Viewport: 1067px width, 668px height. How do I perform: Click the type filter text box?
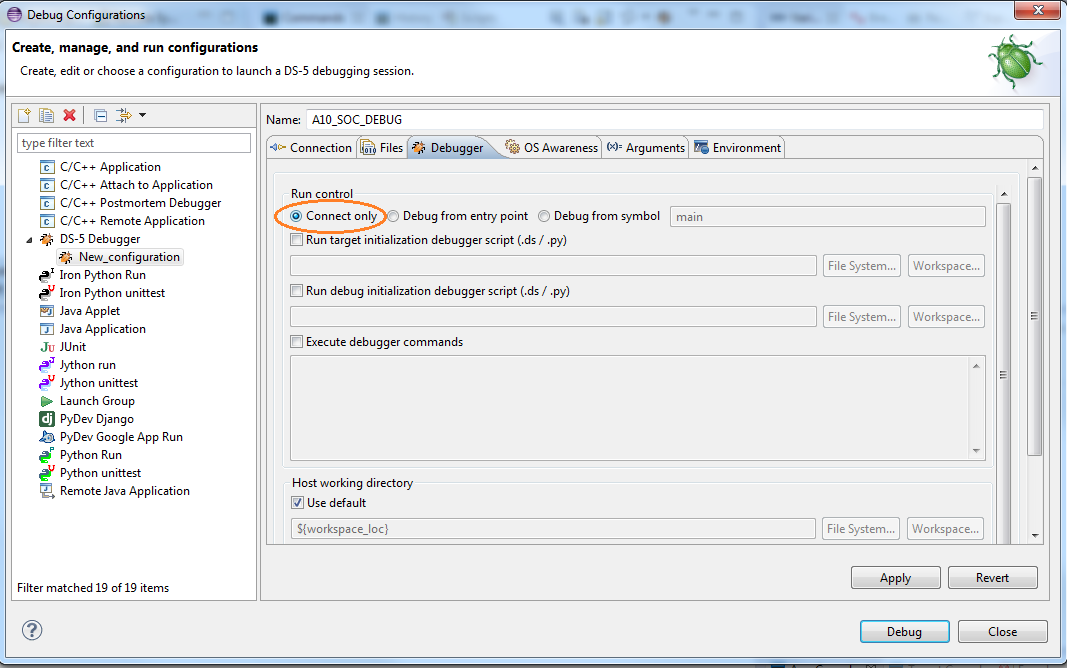point(134,143)
